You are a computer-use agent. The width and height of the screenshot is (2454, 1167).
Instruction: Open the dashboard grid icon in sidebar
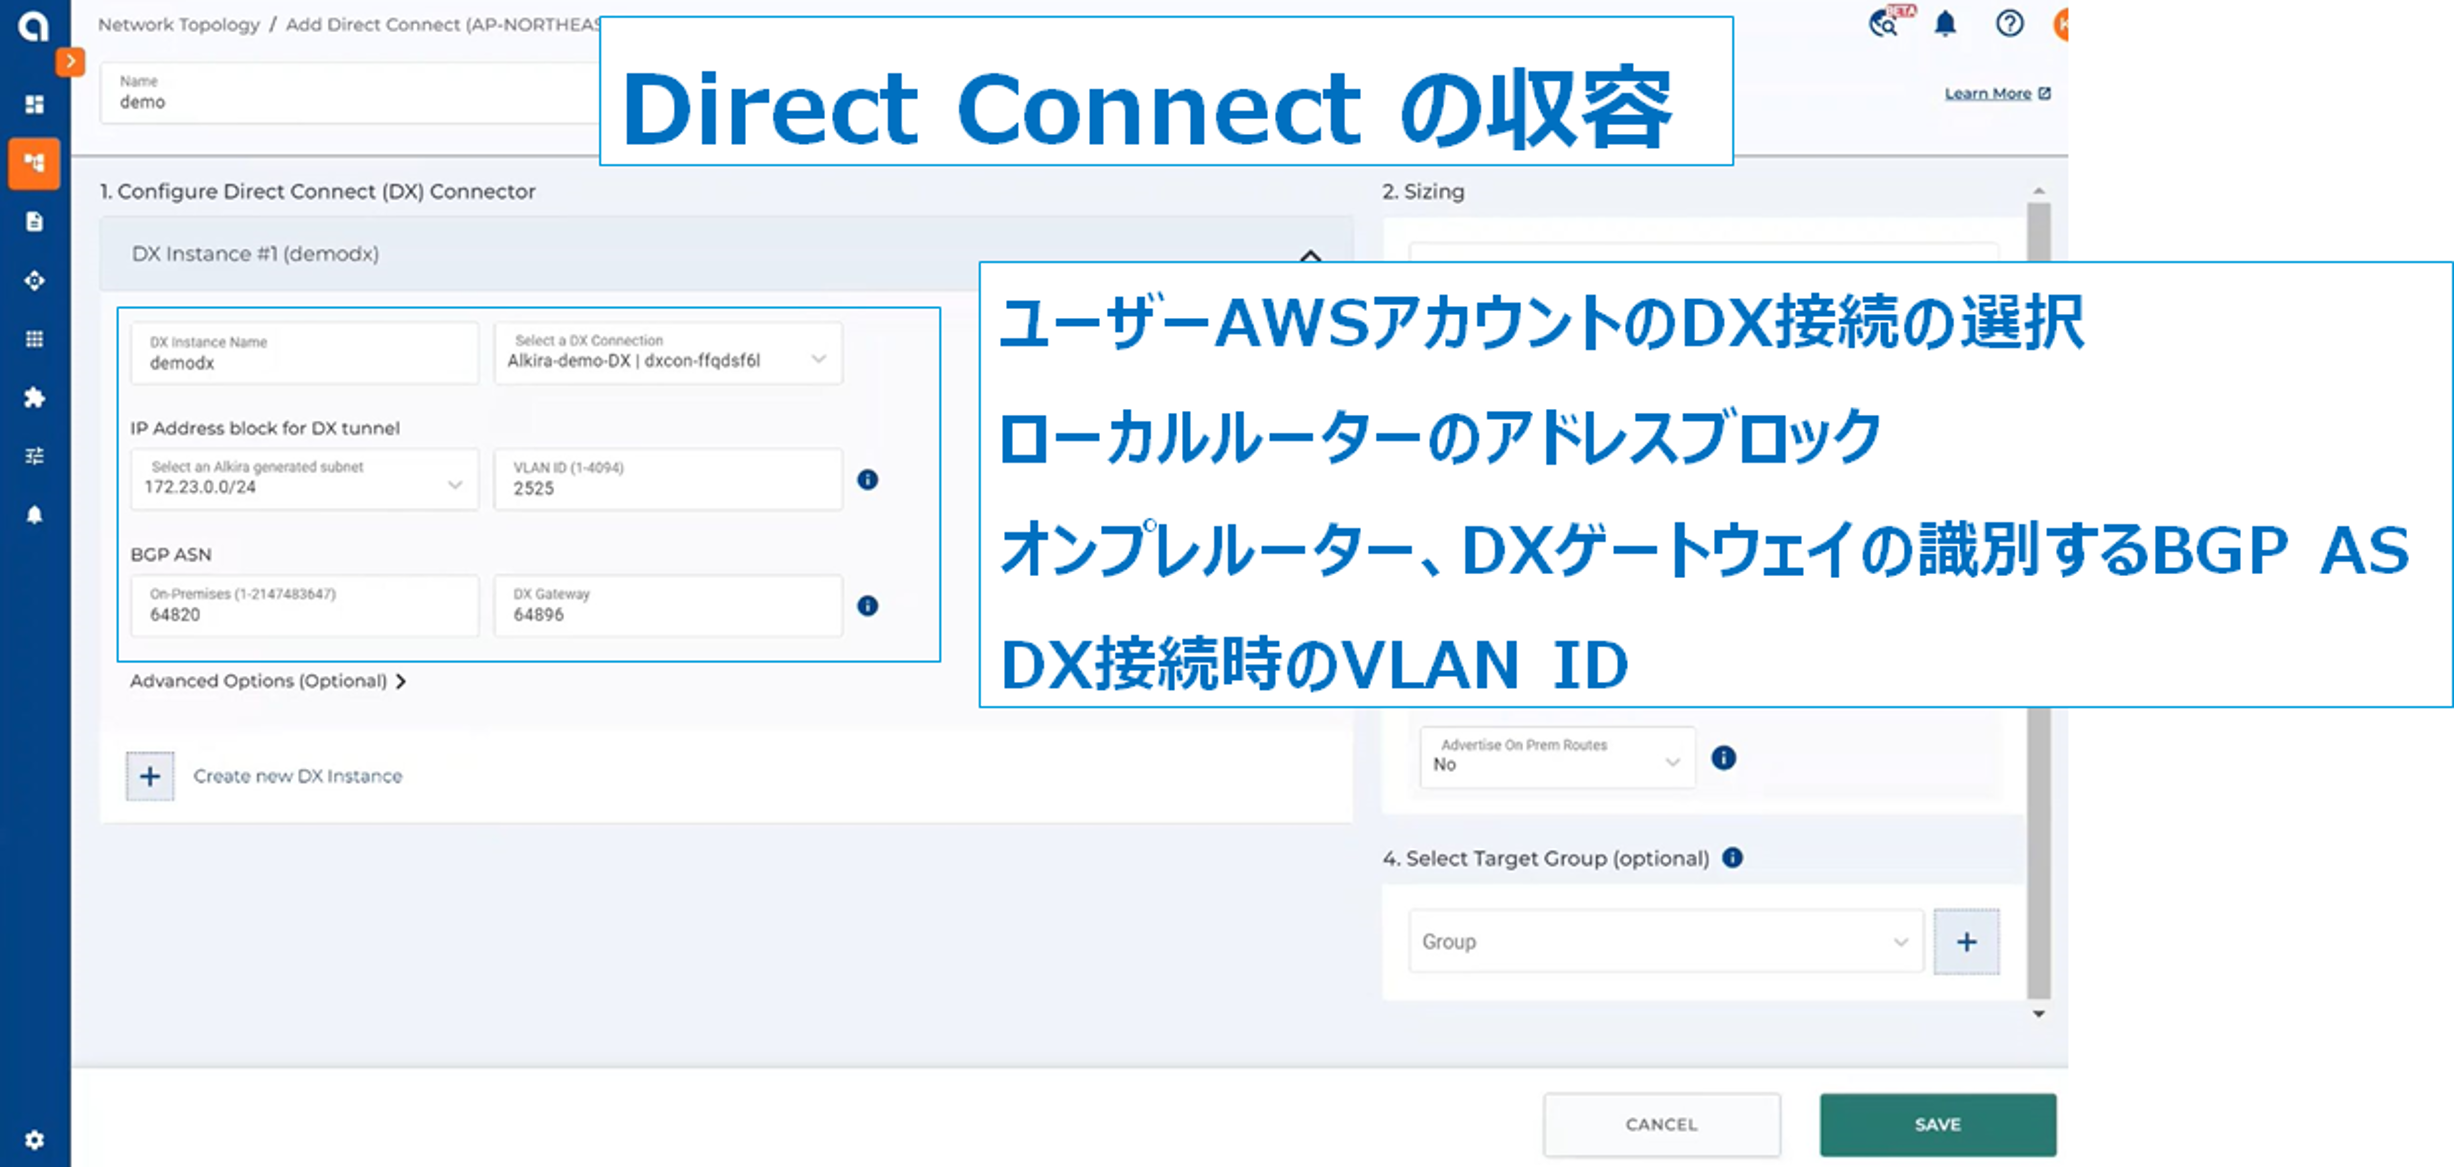(x=34, y=104)
